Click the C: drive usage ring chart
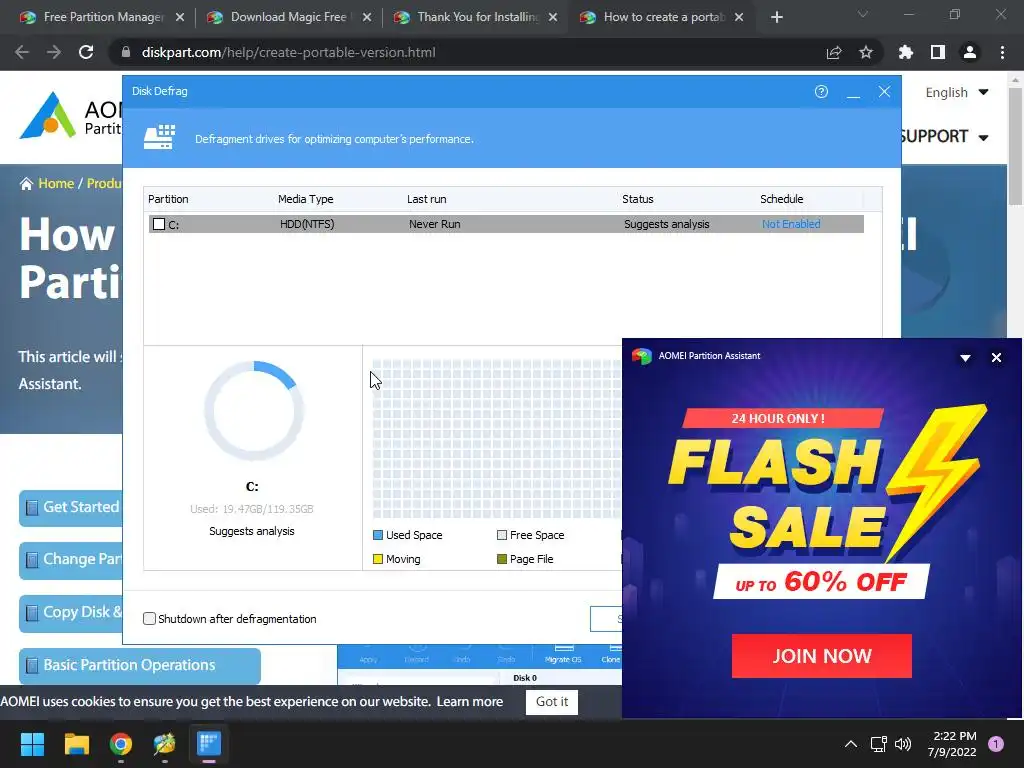Screen dimensions: 1024x768 253,411
